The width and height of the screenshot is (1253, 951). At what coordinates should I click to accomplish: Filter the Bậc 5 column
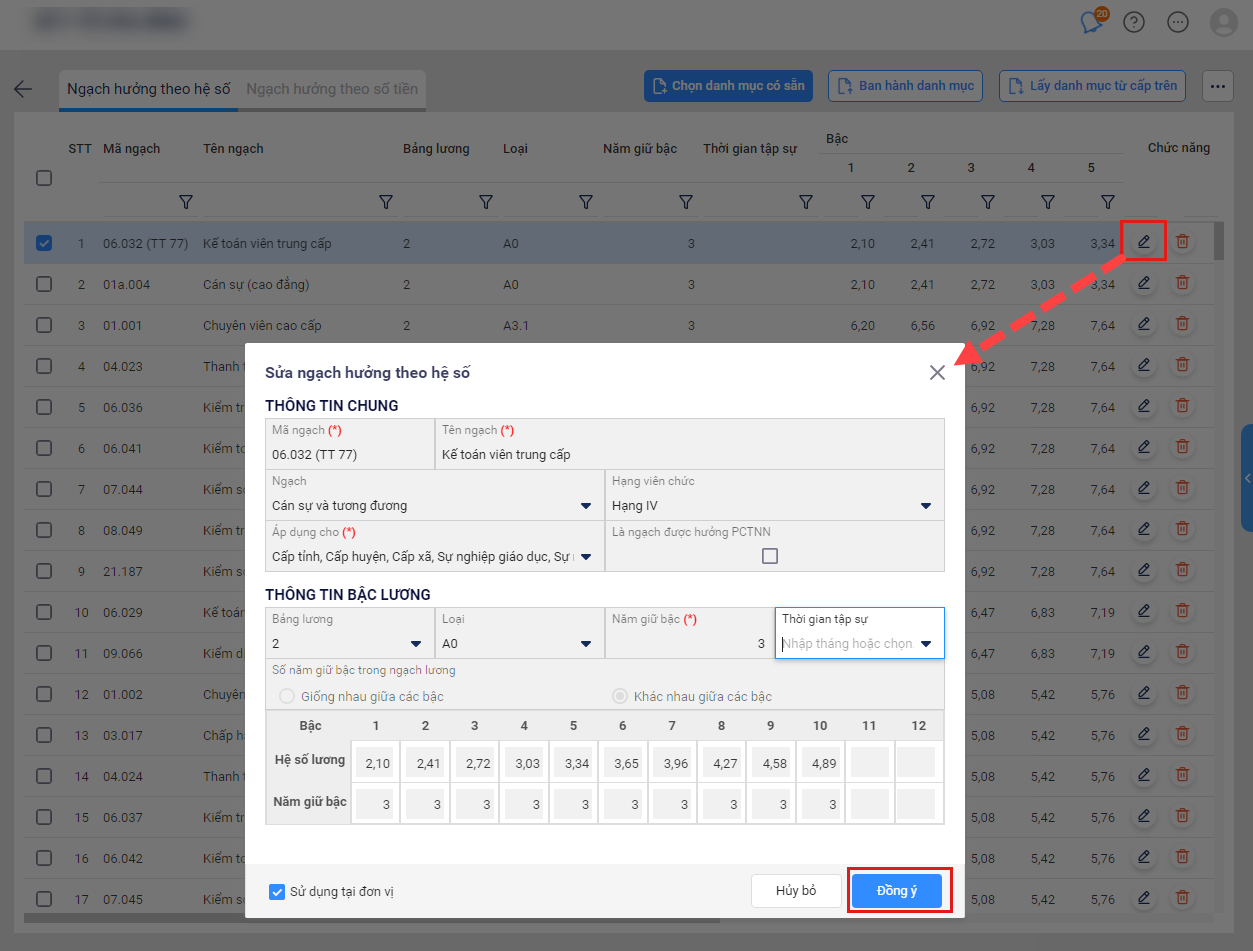(1108, 202)
